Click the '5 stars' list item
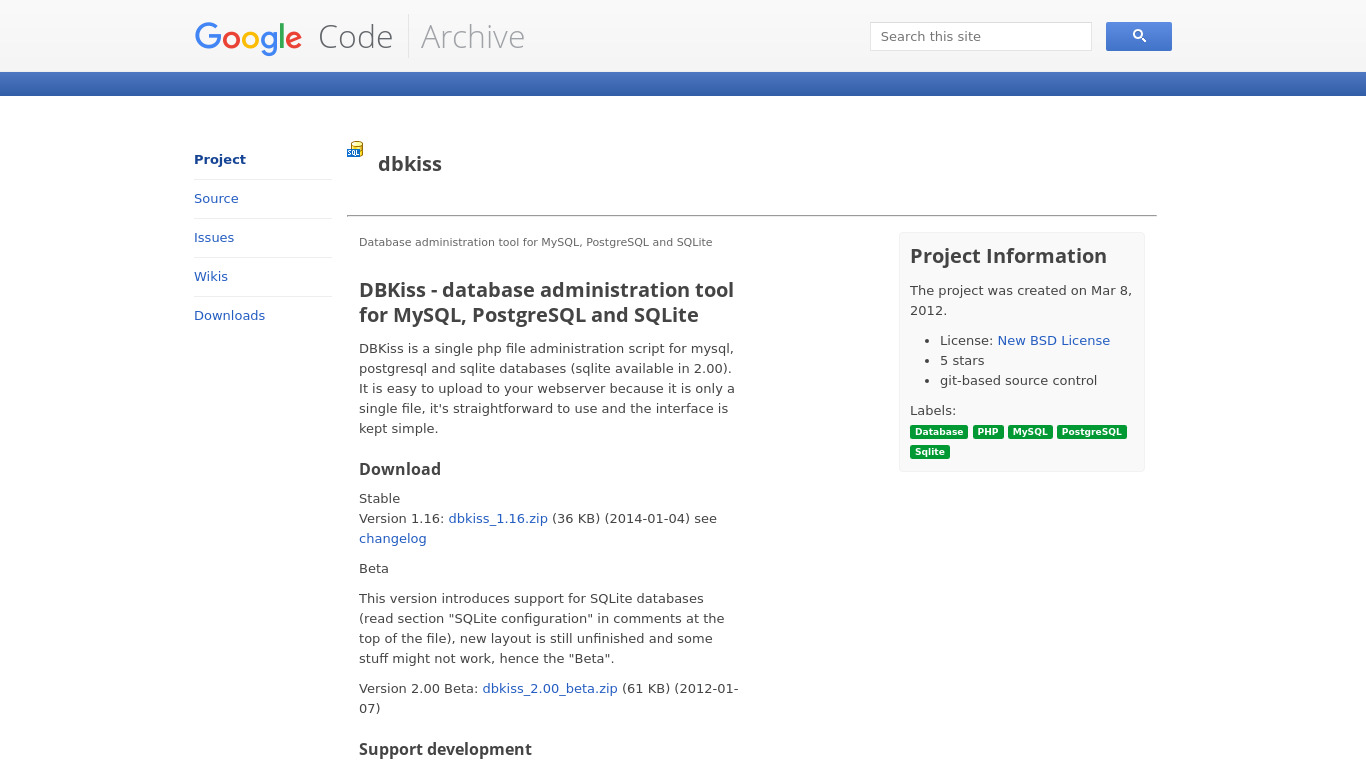Image resolution: width=1366 pixels, height=768 pixels. (x=962, y=361)
